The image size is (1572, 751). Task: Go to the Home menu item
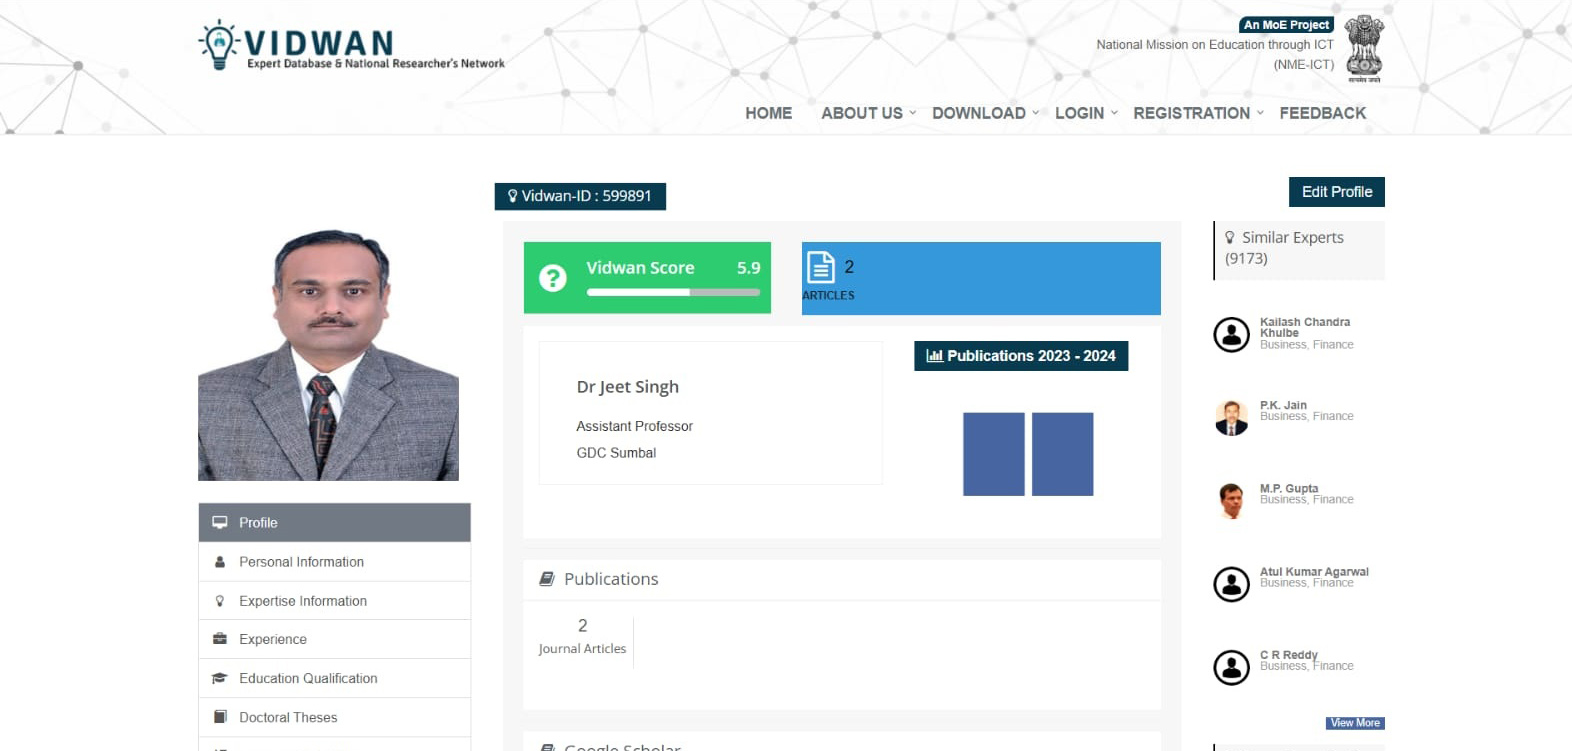point(768,113)
